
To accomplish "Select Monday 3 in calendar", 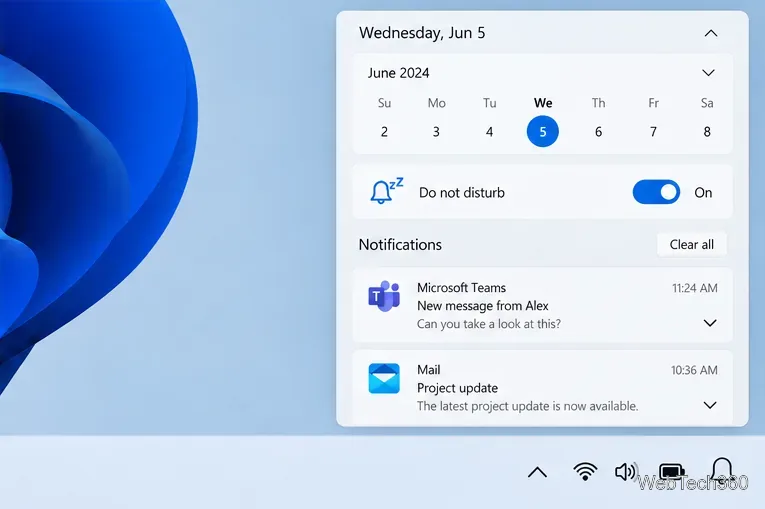I will coord(436,132).
